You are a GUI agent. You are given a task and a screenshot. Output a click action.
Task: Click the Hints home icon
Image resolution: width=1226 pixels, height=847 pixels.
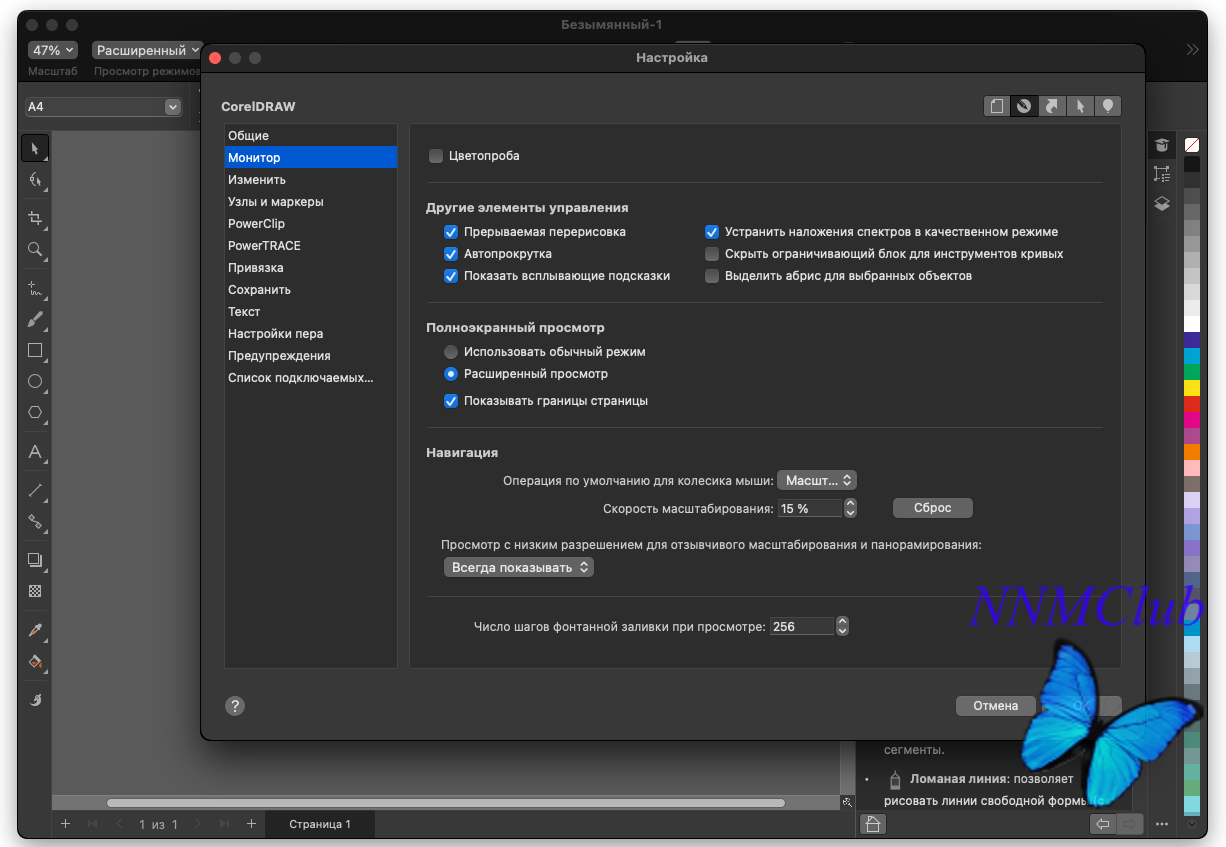click(873, 824)
